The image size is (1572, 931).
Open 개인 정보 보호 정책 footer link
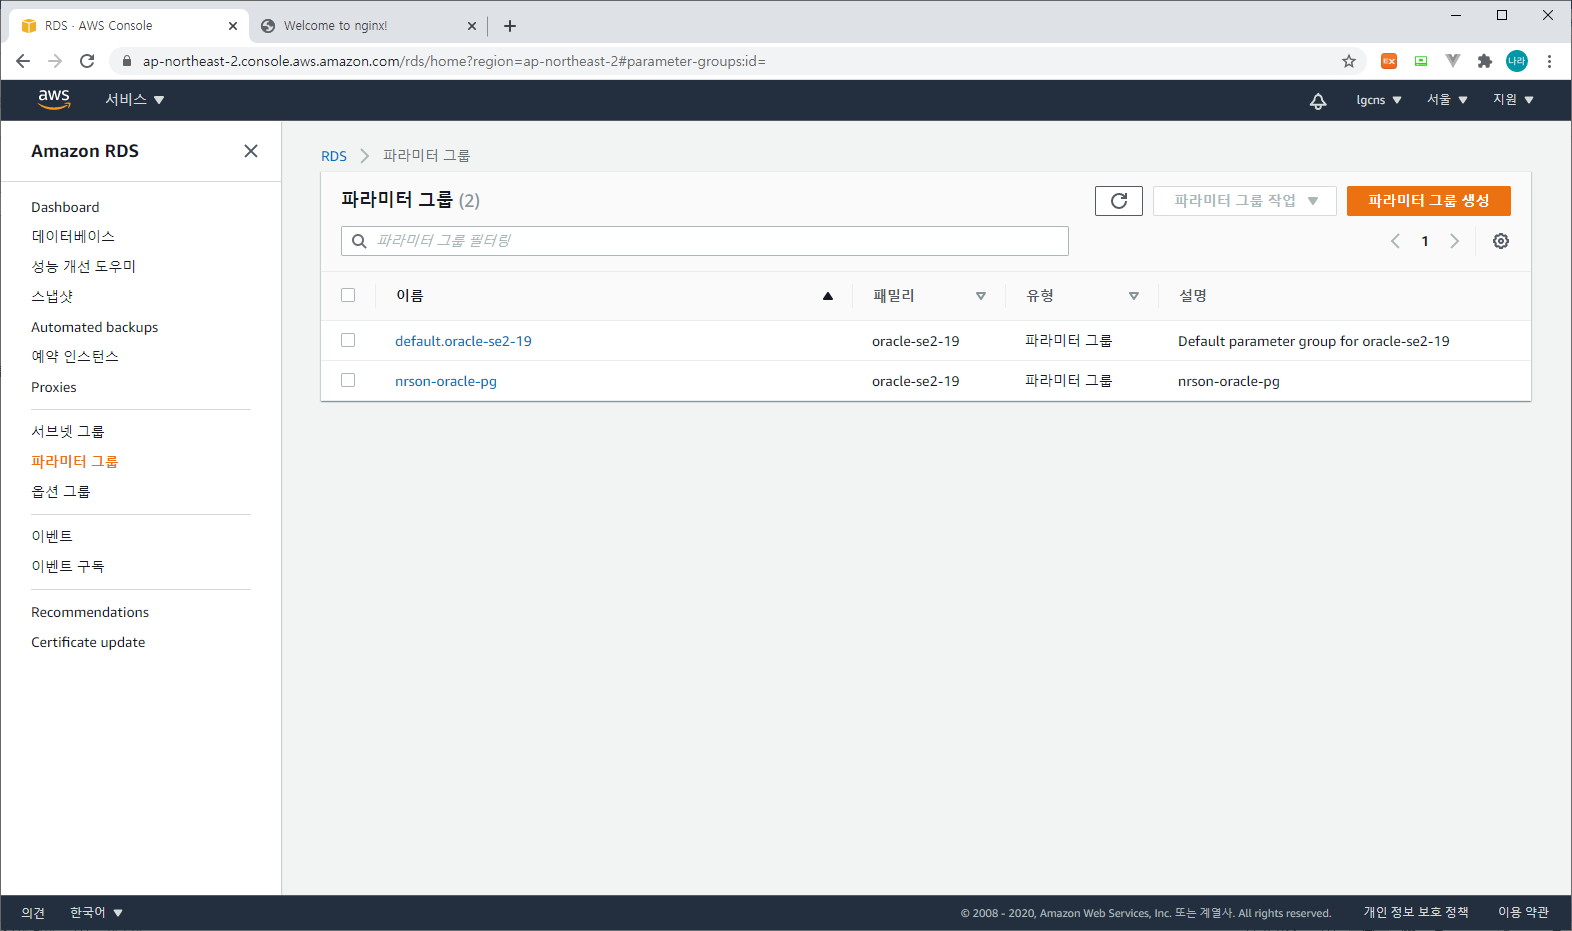click(x=1416, y=912)
